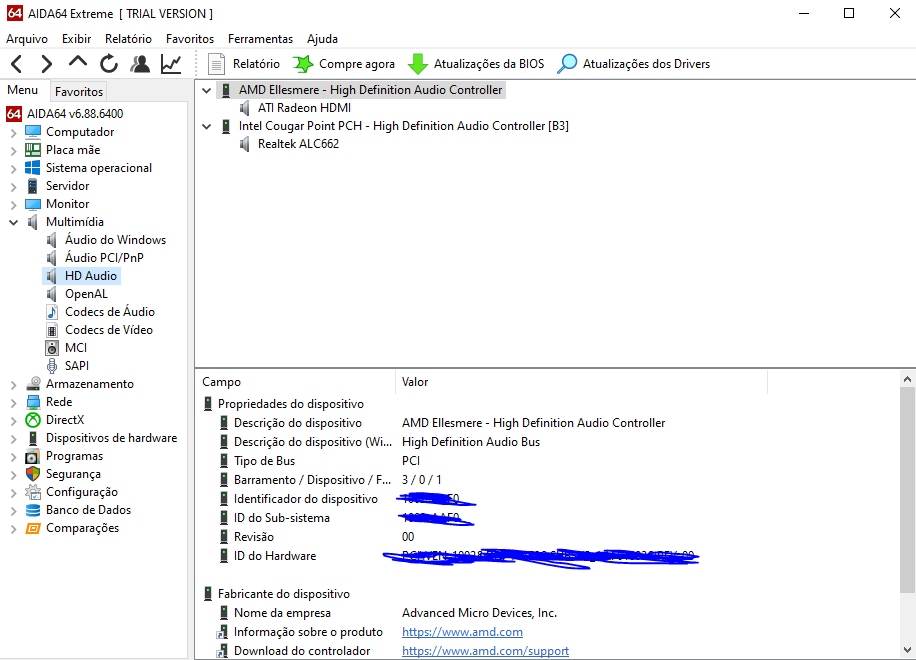
Task: Open the Exibir menu
Action: [x=77, y=39]
